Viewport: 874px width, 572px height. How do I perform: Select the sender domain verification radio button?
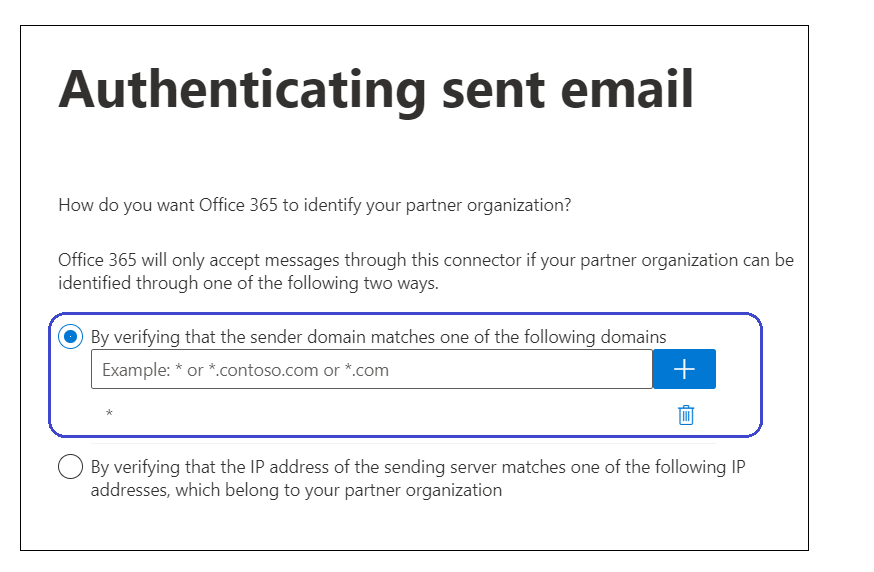coord(70,337)
